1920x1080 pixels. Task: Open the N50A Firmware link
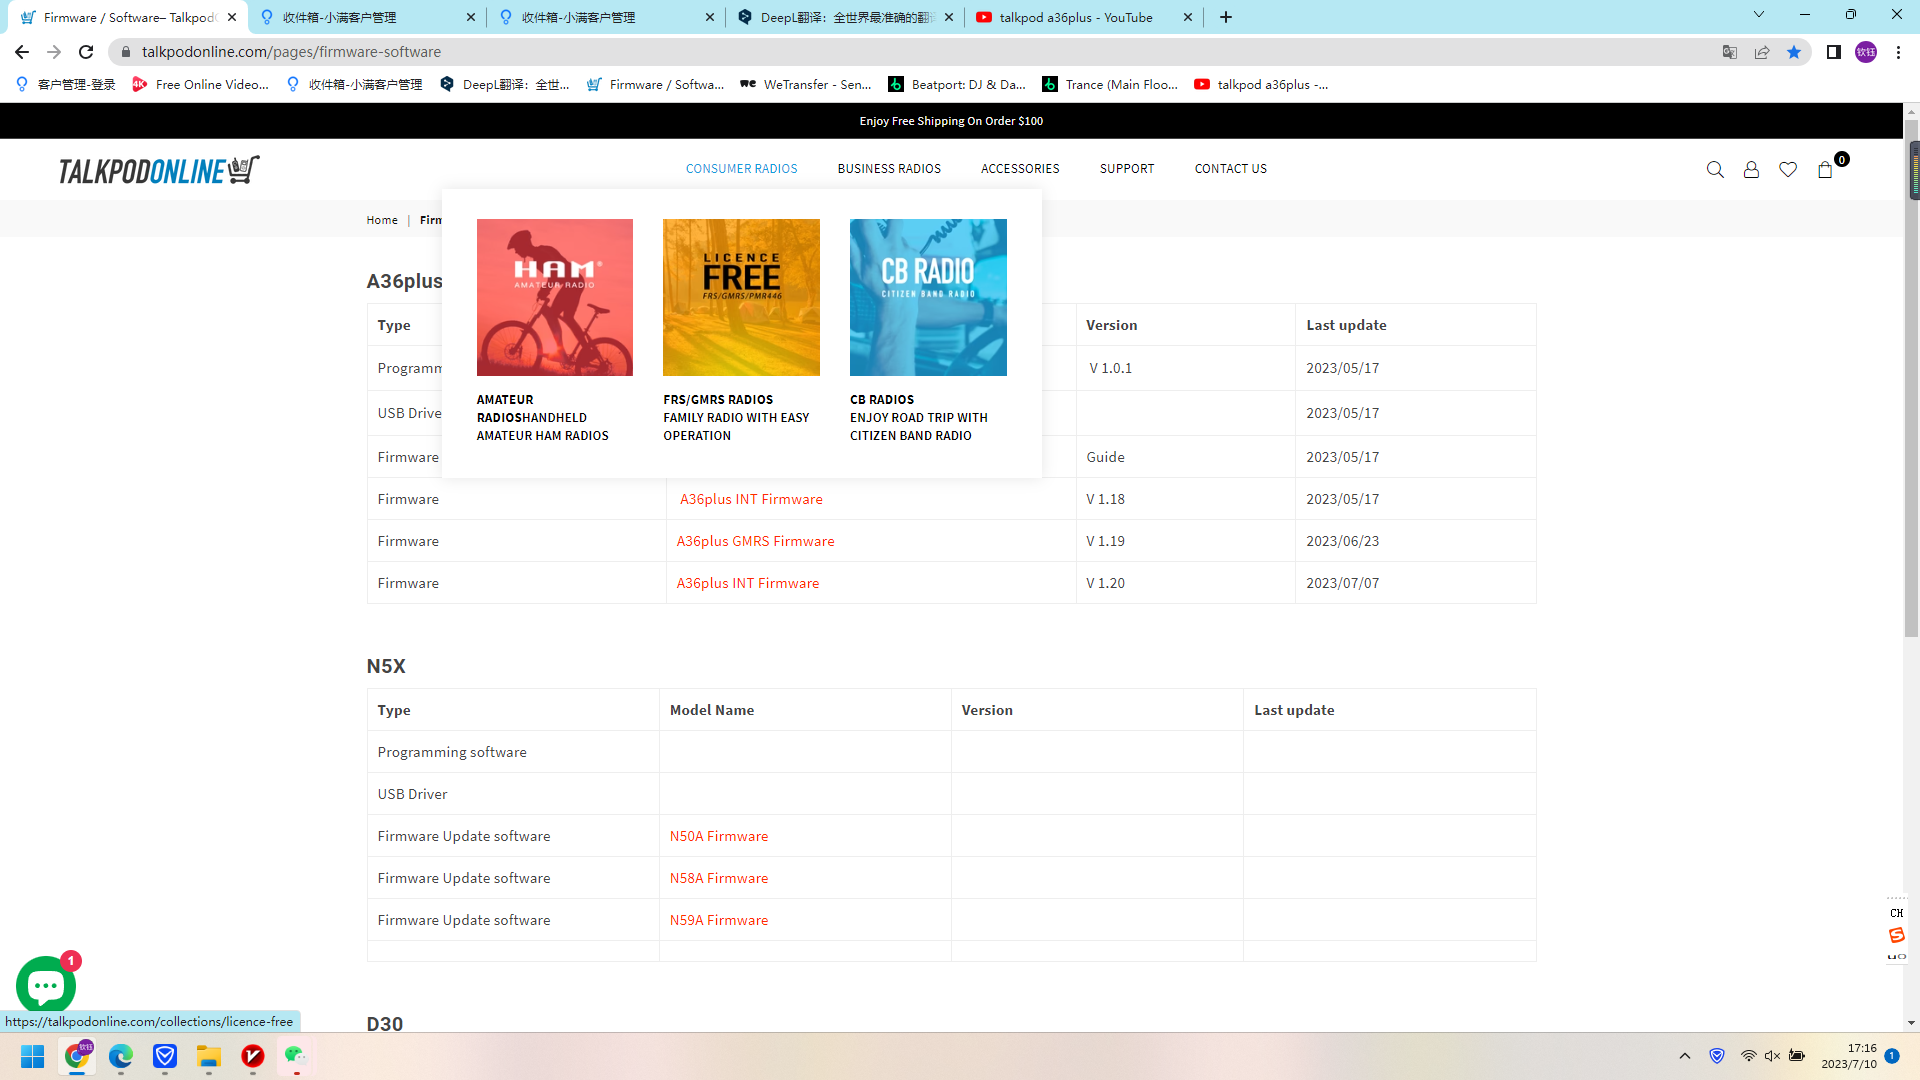click(719, 836)
